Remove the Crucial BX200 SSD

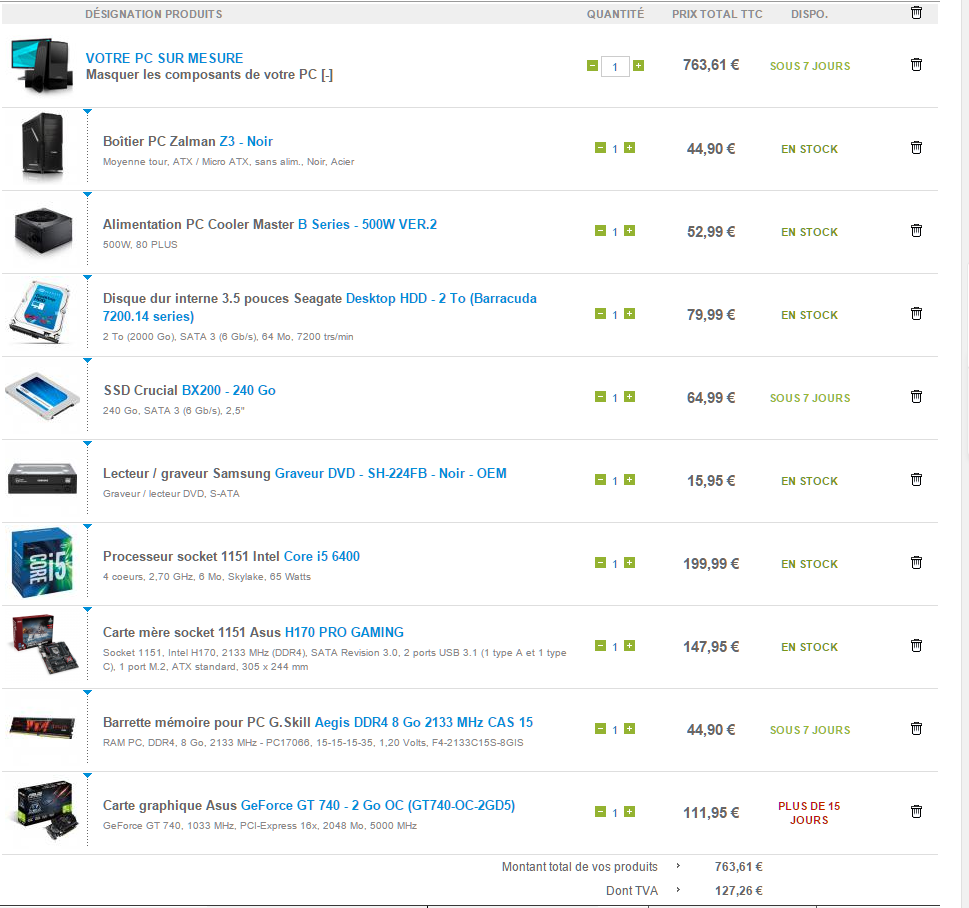pyautogui.click(x=916, y=397)
